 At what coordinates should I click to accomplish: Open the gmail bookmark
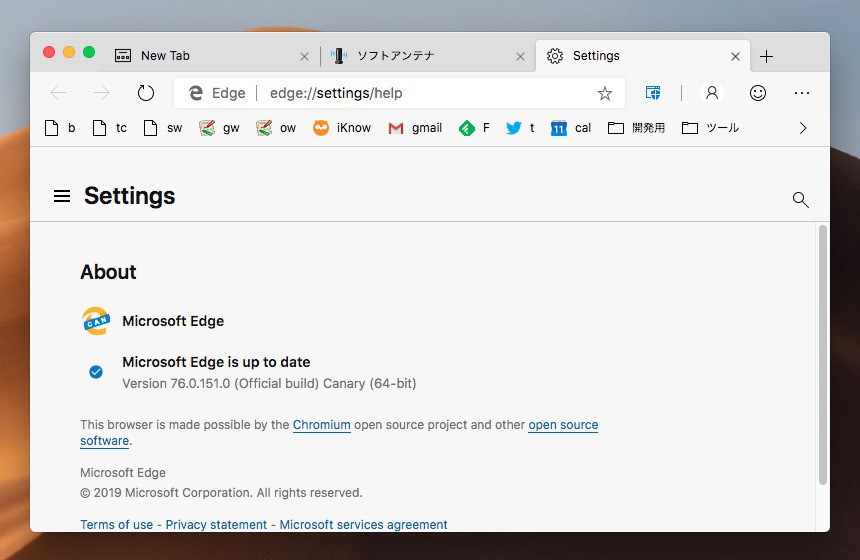415,128
